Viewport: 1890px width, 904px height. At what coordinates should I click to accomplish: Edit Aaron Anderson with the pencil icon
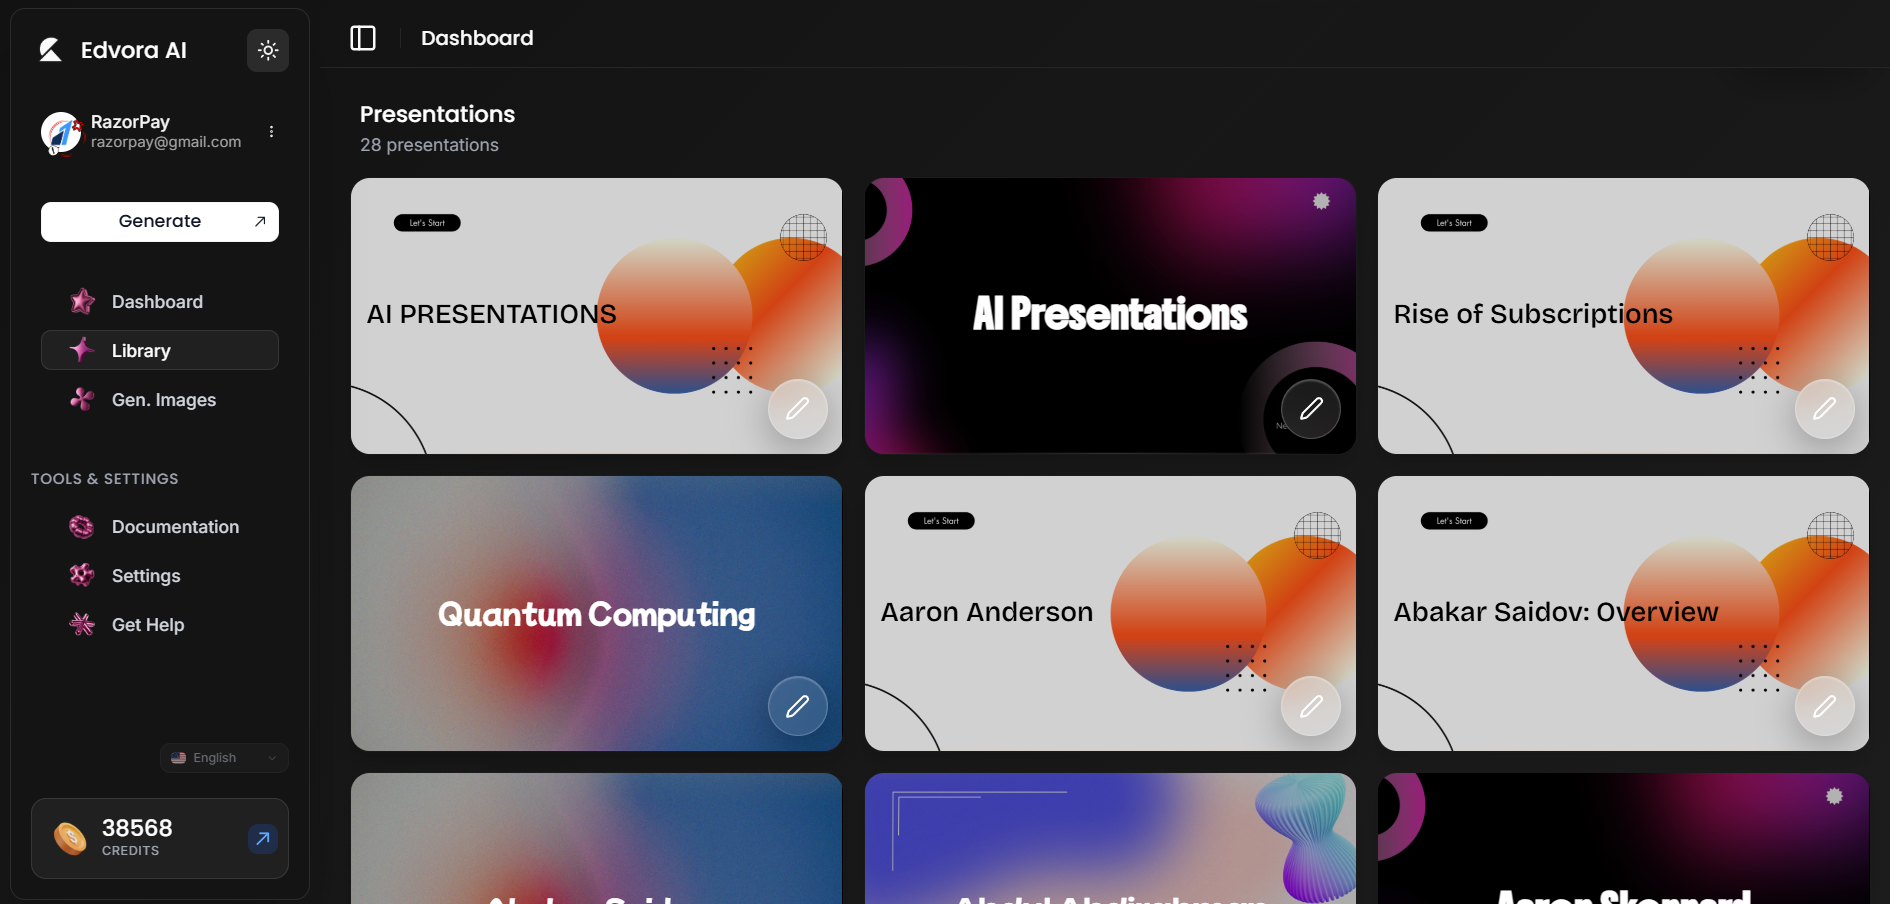(x=1311, y=706)
